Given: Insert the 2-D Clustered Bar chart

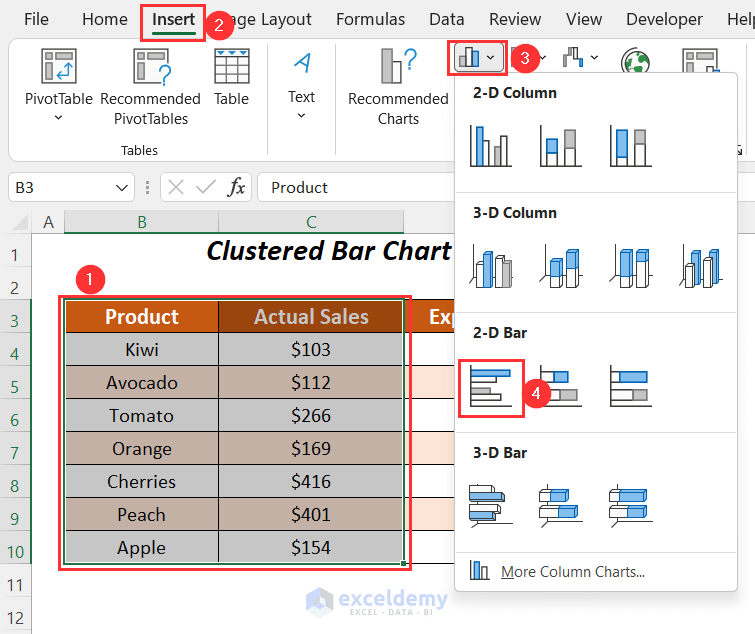Looking at the screenshot, I should tap(491, 387).
